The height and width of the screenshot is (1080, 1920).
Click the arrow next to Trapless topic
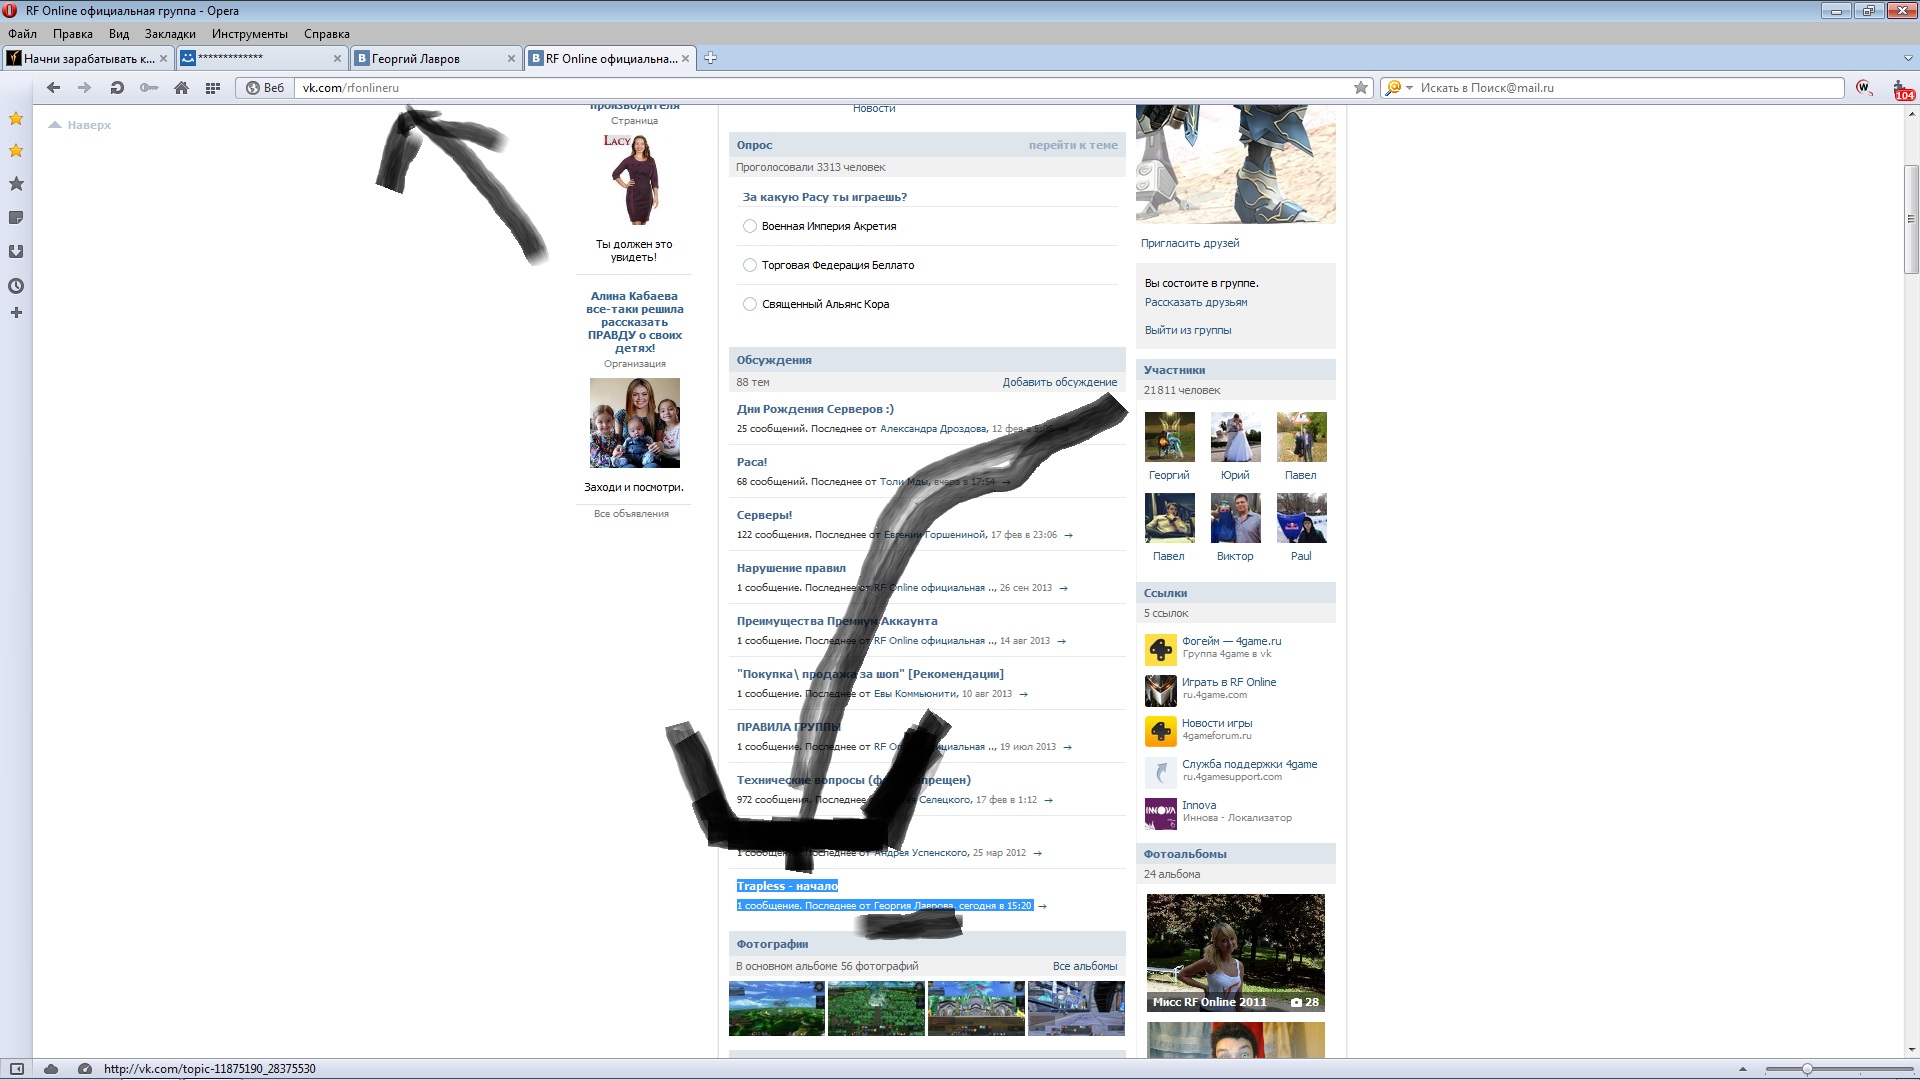point(1042,906)
